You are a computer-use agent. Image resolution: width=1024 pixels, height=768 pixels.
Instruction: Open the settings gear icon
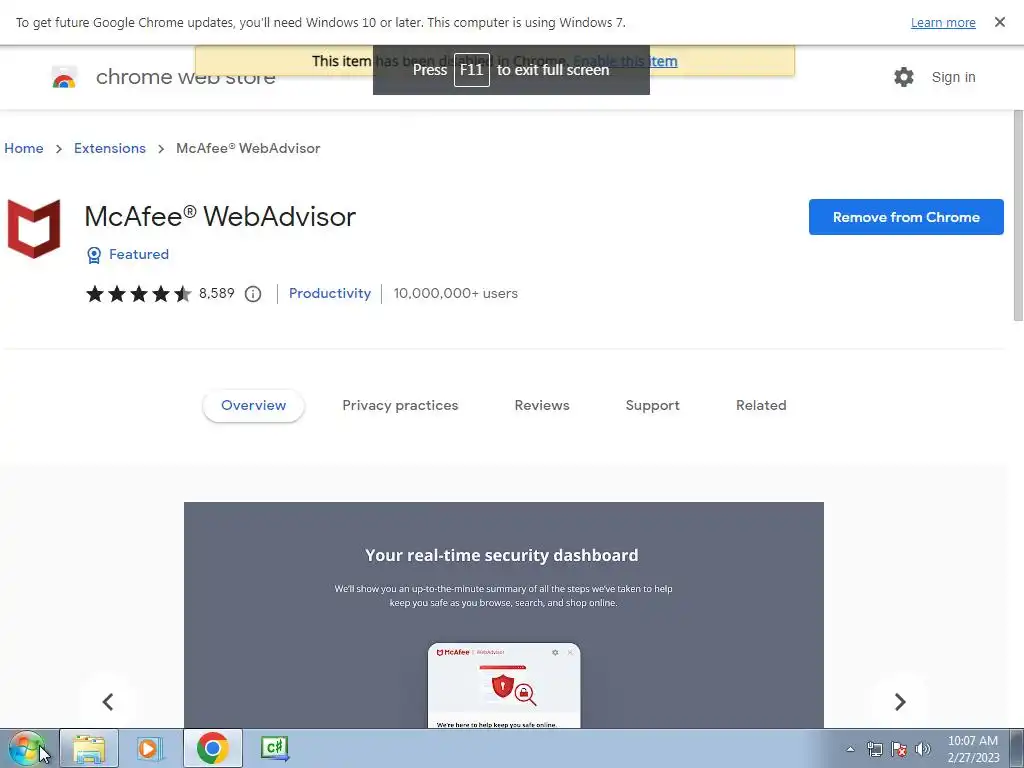coord(903,77)
